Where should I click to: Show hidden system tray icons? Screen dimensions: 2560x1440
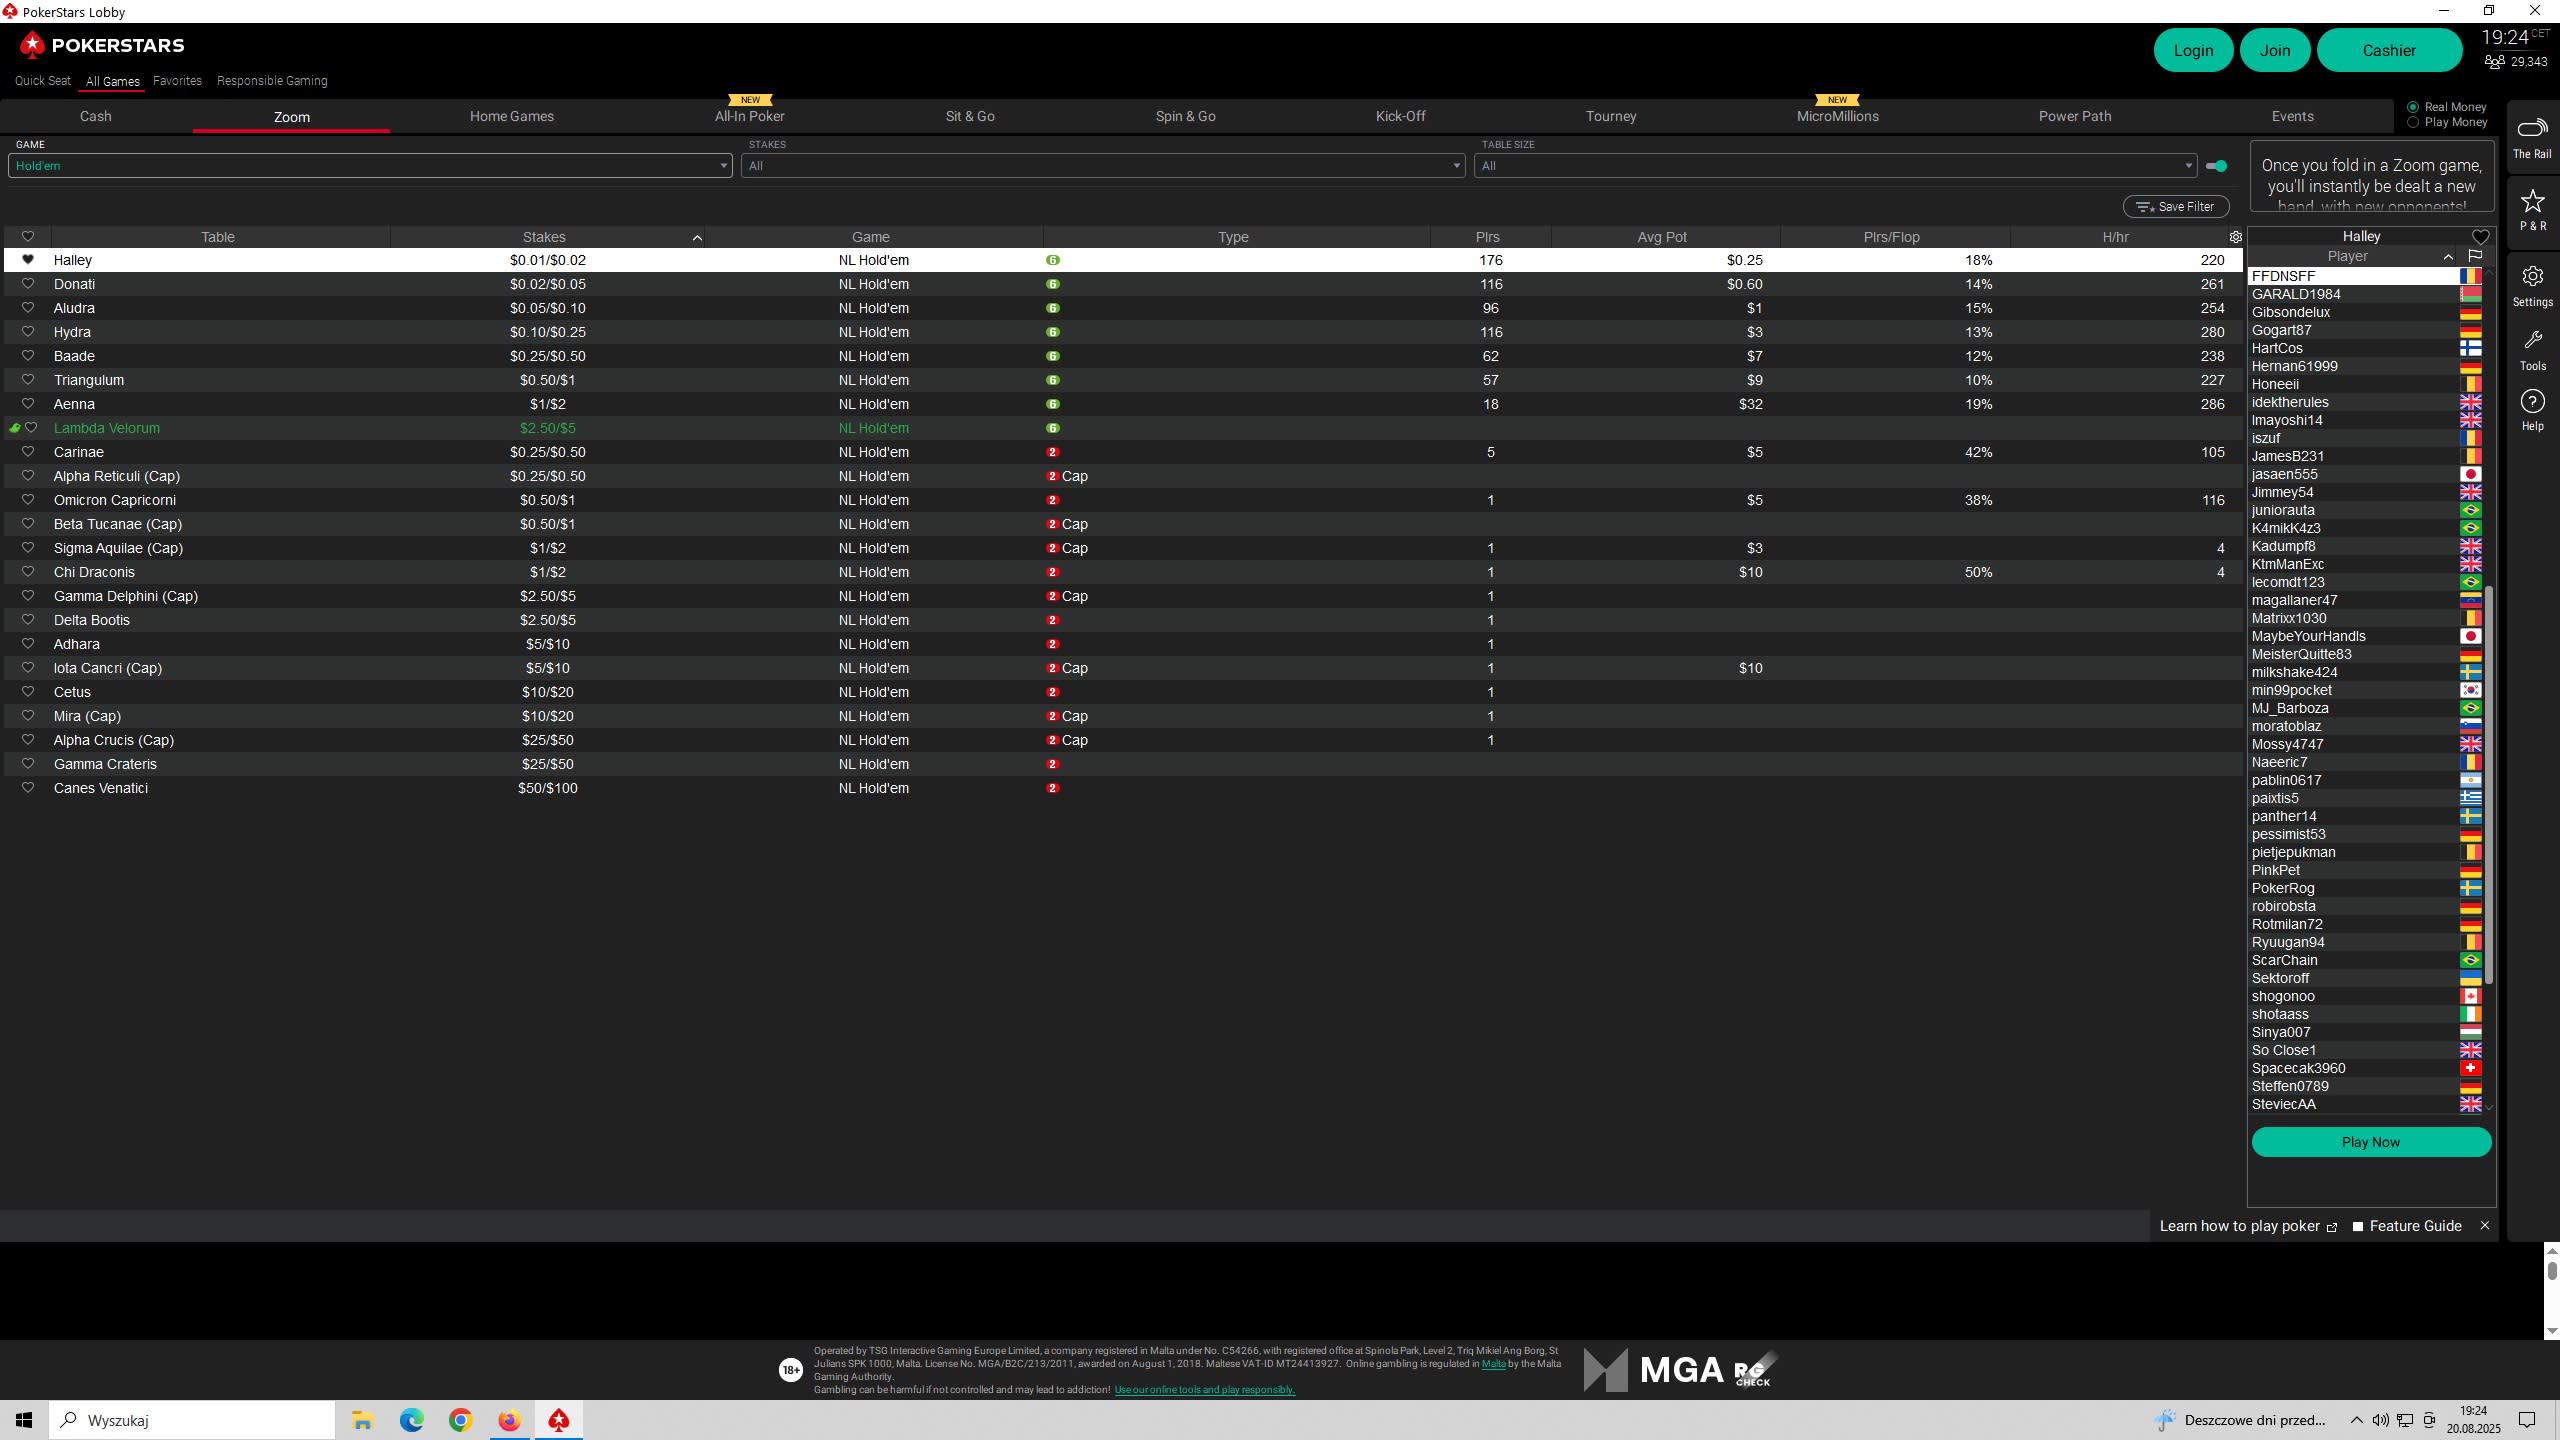(2356, 1420)
